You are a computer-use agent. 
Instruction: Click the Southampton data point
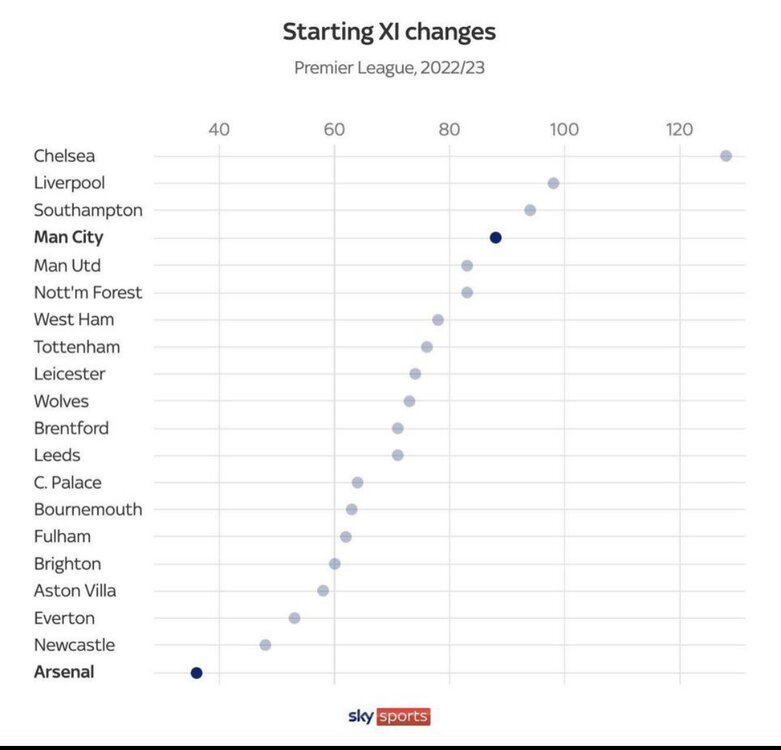(530, 210)
